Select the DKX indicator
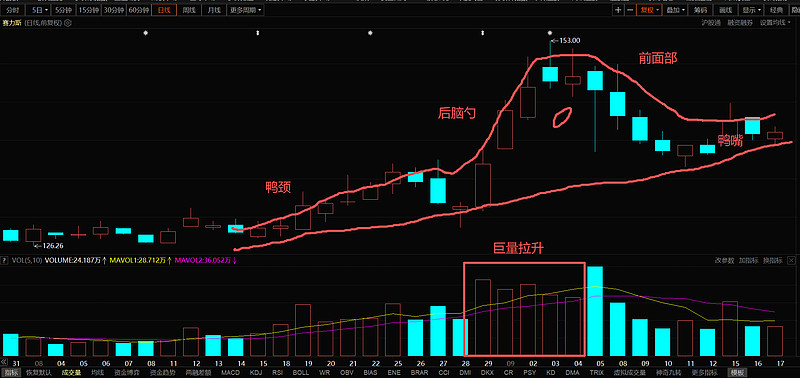The height and width of the screenshot is (378, 800). click(x=488, y=373)
